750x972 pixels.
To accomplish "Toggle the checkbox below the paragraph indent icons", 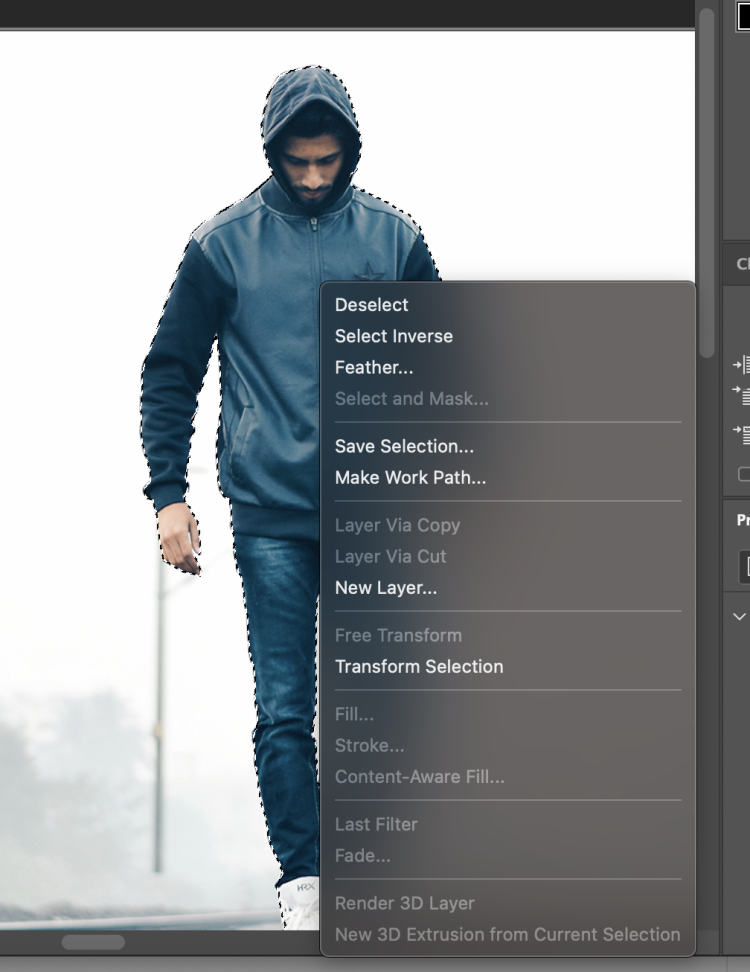I will click(744, 474).
